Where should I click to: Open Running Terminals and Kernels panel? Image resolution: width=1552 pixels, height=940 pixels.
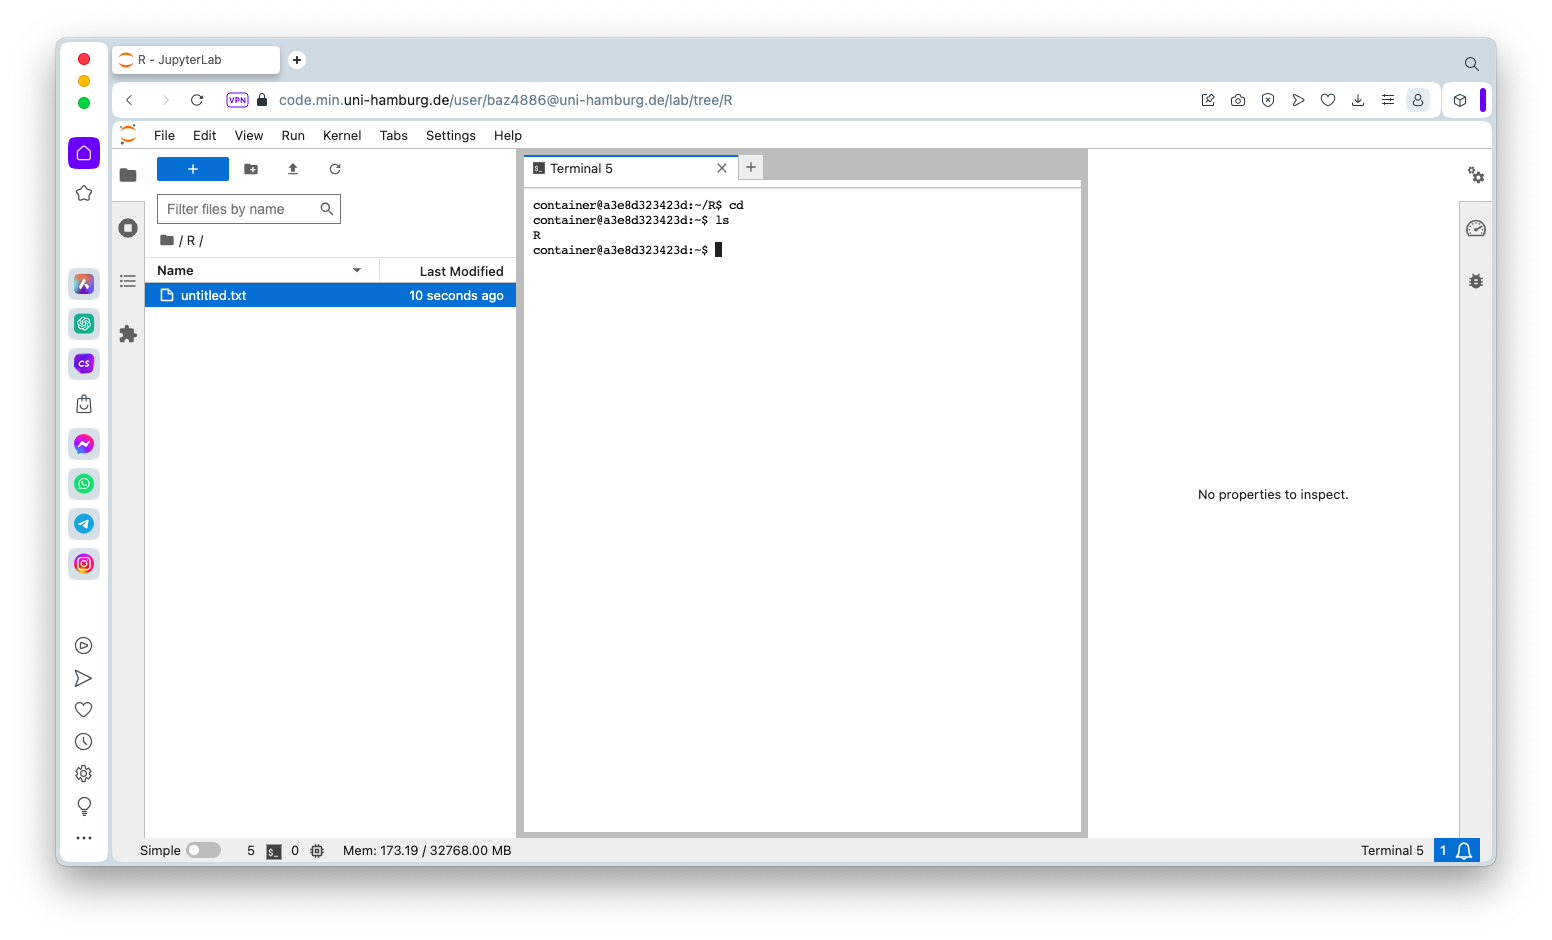[x=128, y=228]
